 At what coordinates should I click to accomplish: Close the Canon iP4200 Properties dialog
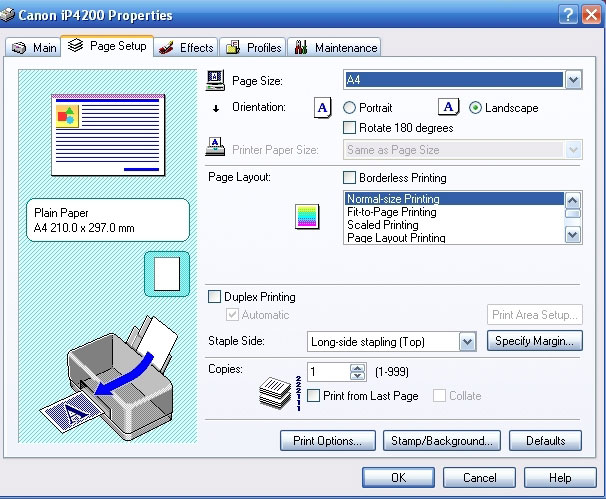[591, 15]
